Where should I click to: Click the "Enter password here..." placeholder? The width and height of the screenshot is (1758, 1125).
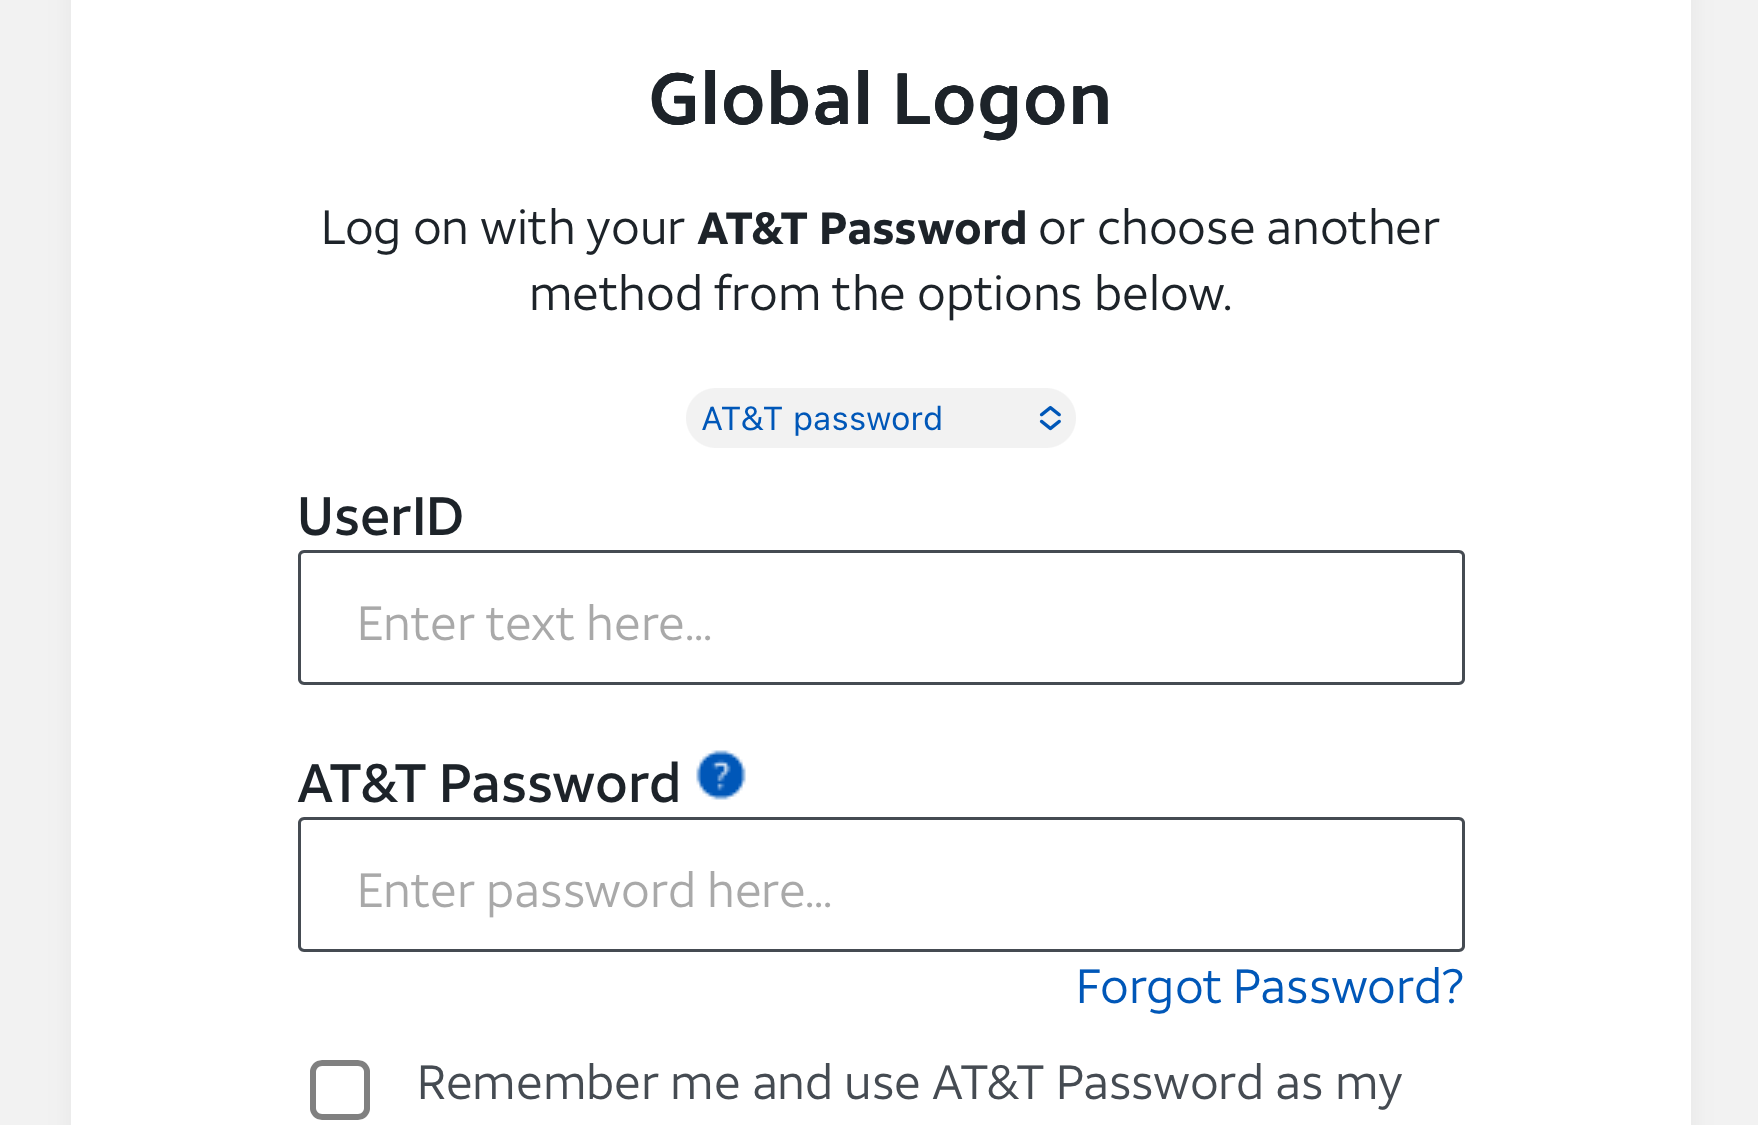click(594, 891)
